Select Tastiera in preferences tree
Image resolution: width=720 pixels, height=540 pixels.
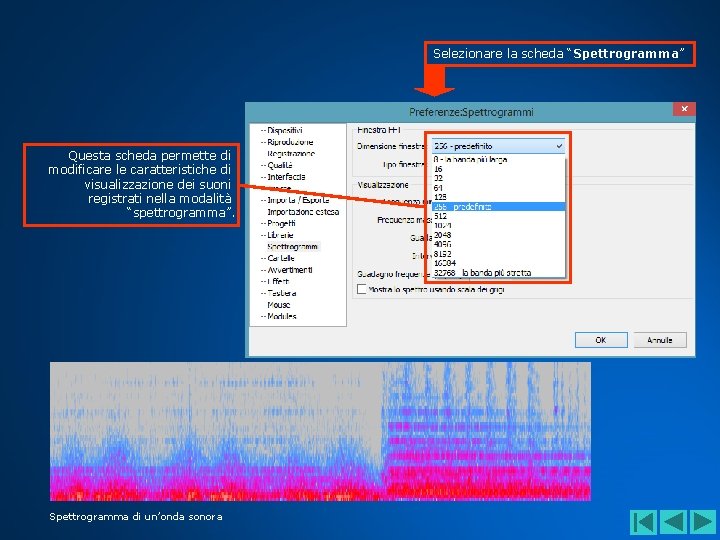coord(281,293)
